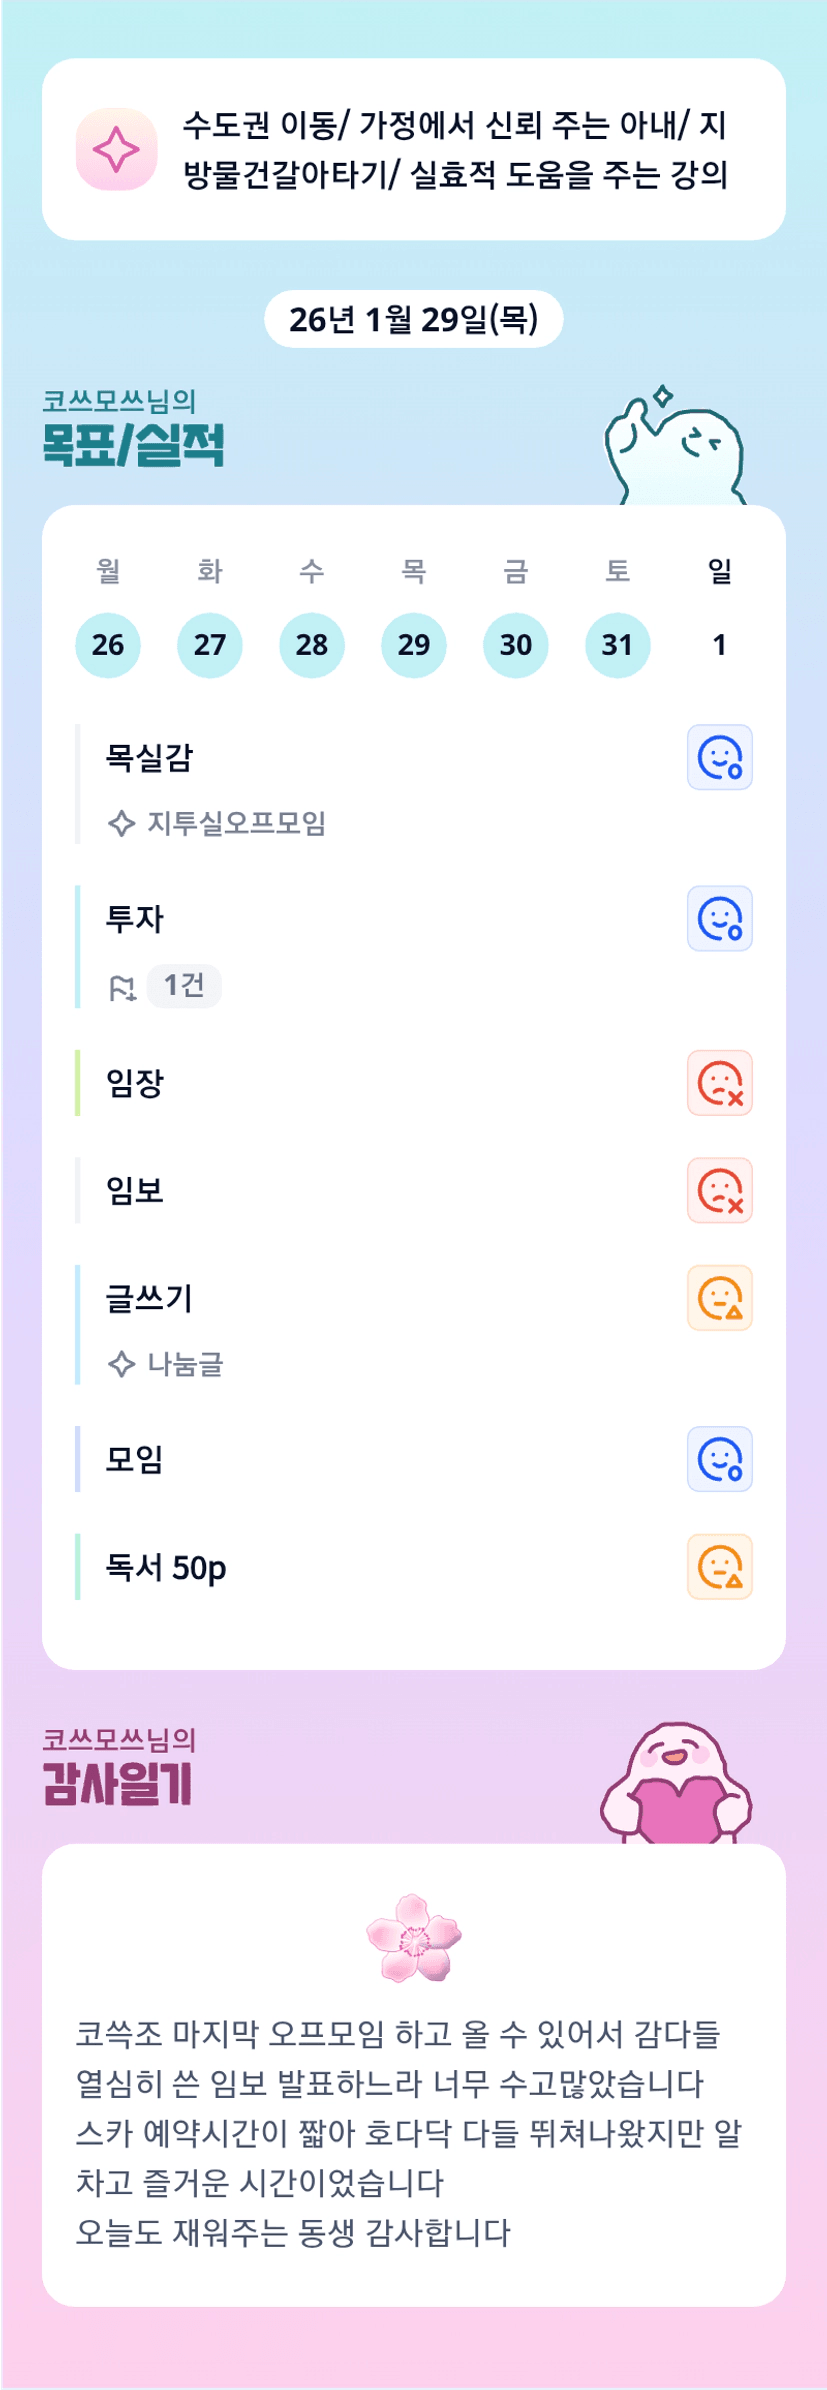Click the smiley status icon for 투자
This screenshot has width=827, height=2390.
[x=719, y=918]
